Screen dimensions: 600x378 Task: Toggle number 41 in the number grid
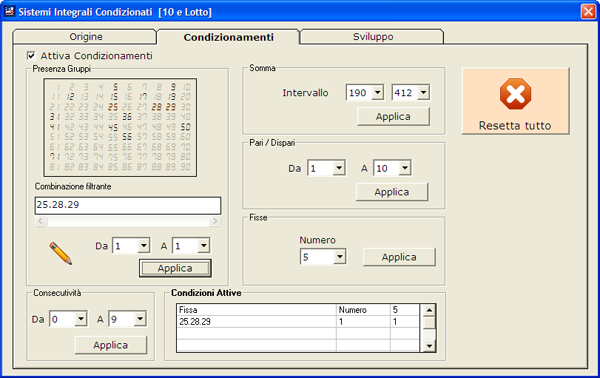click(55, 127)
